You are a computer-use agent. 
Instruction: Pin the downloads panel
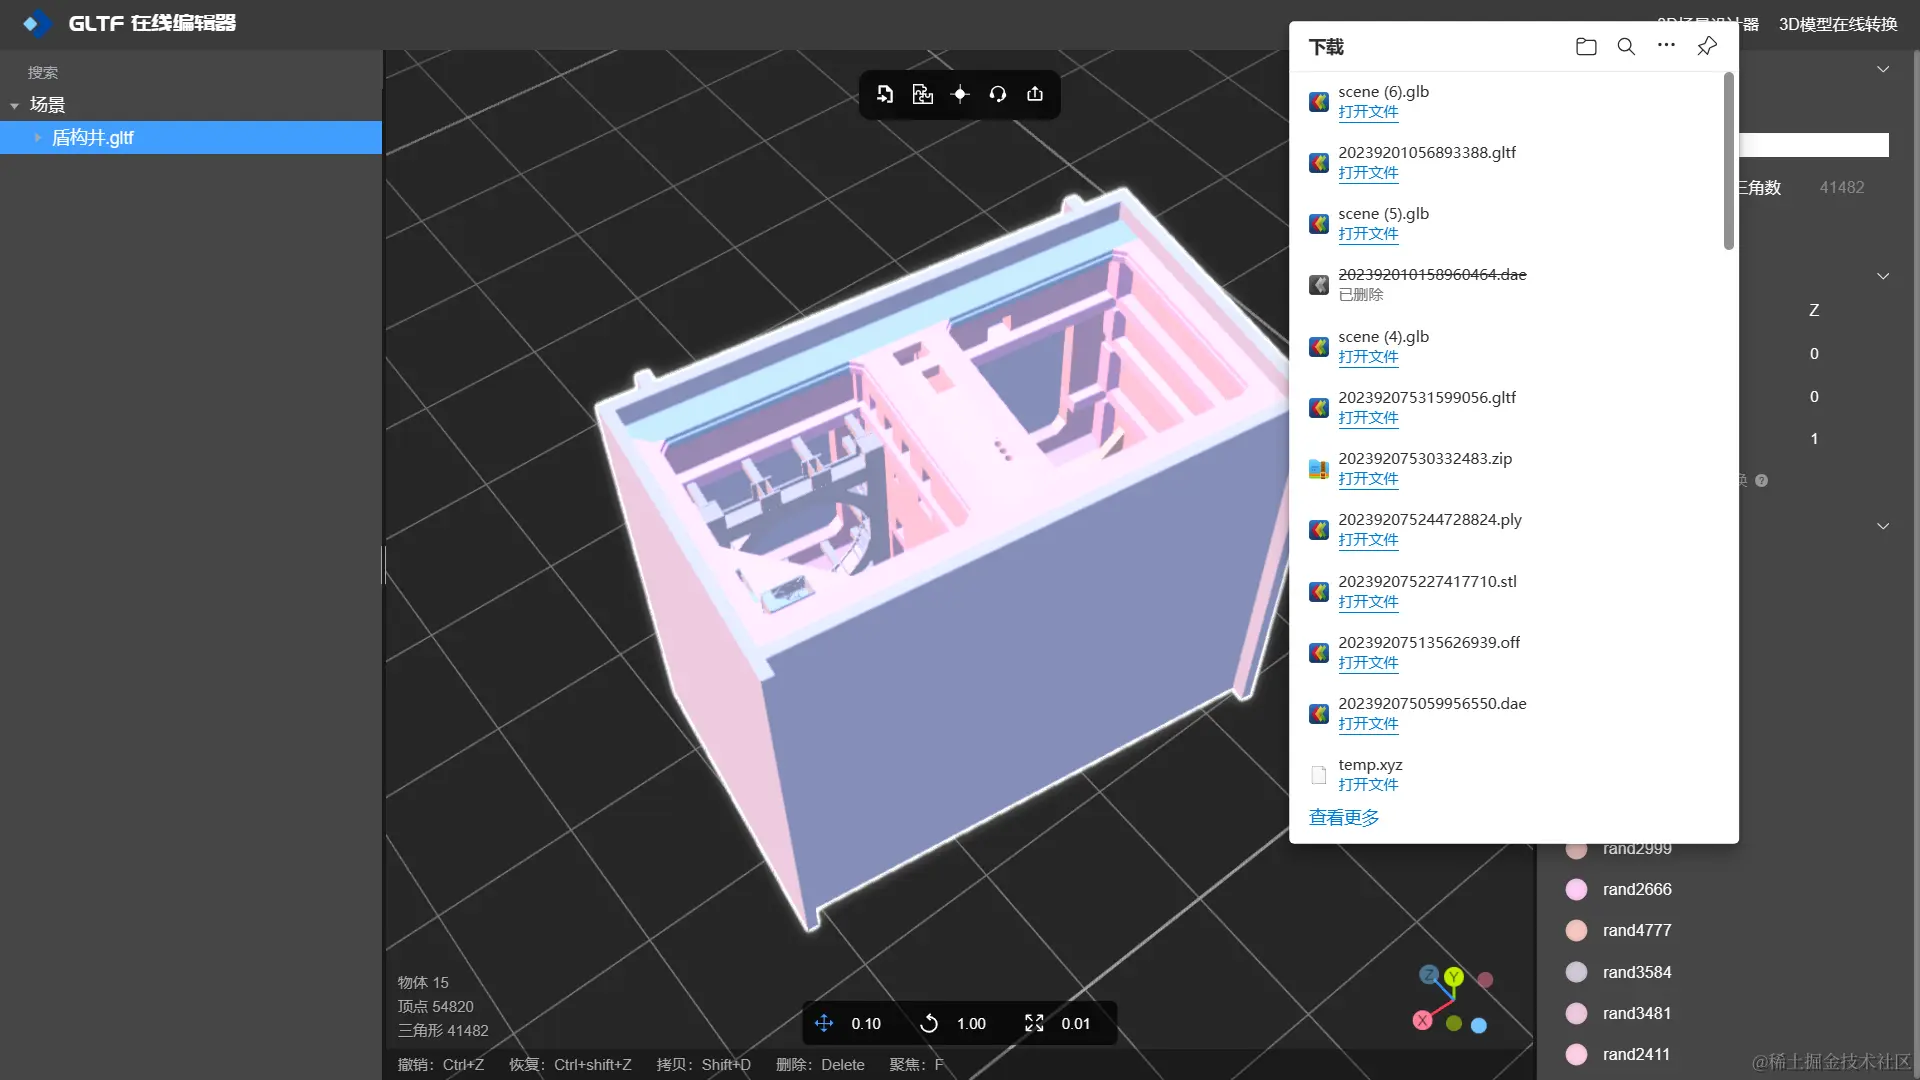coord(1707,46)
